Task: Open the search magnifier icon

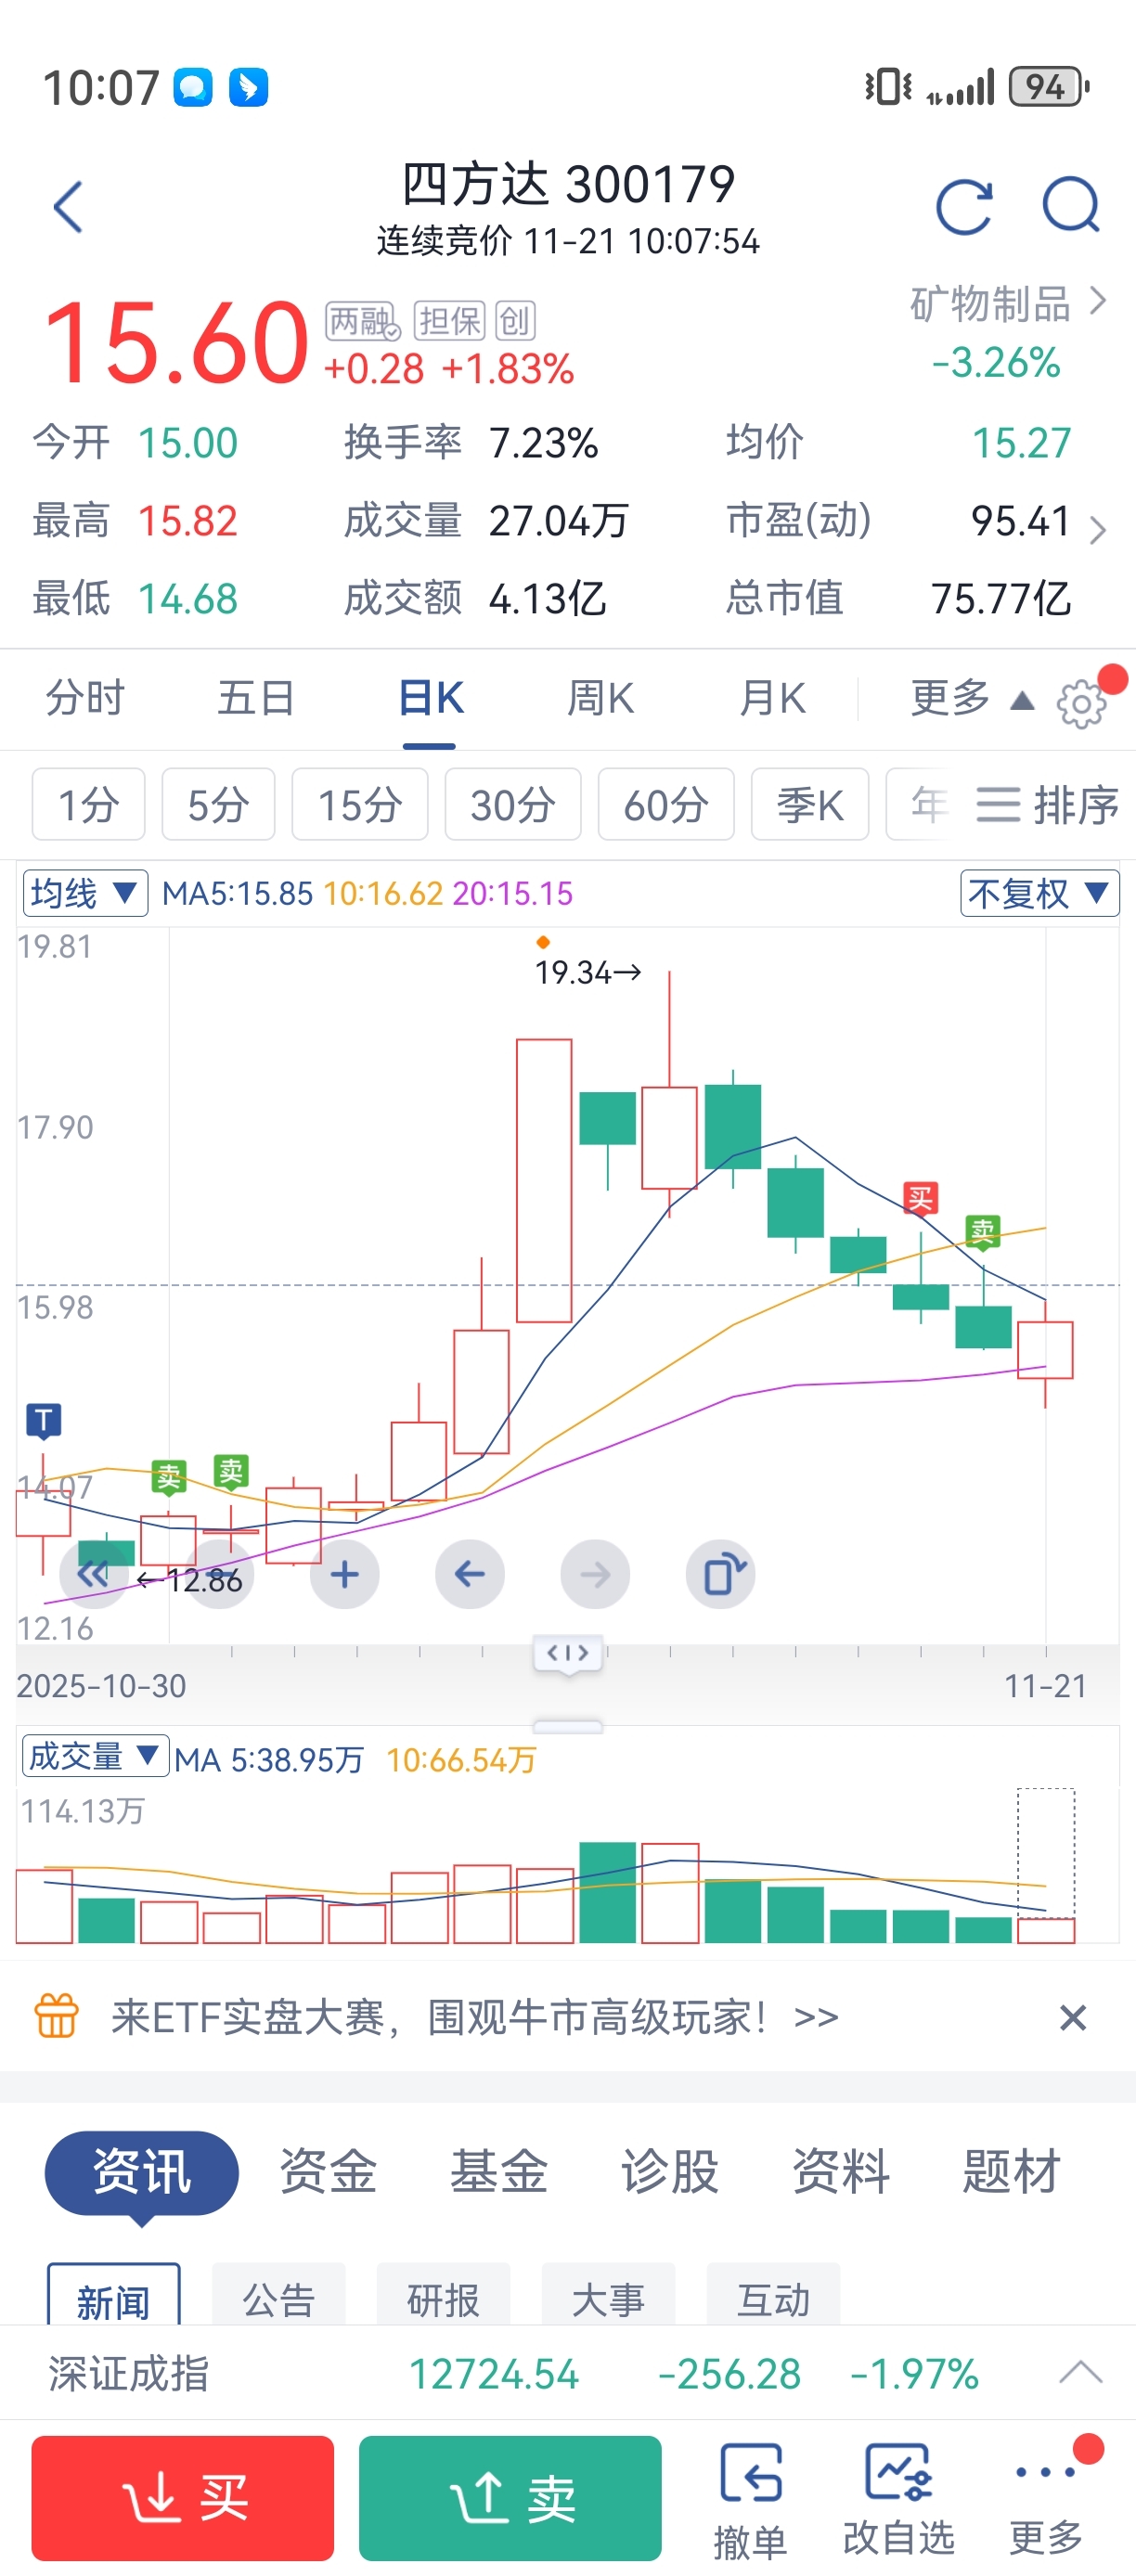Action: [1071, 206]
